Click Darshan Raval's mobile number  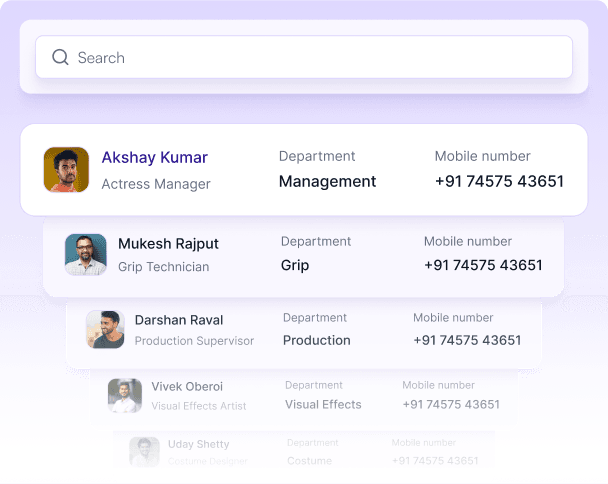click(467, 340)
